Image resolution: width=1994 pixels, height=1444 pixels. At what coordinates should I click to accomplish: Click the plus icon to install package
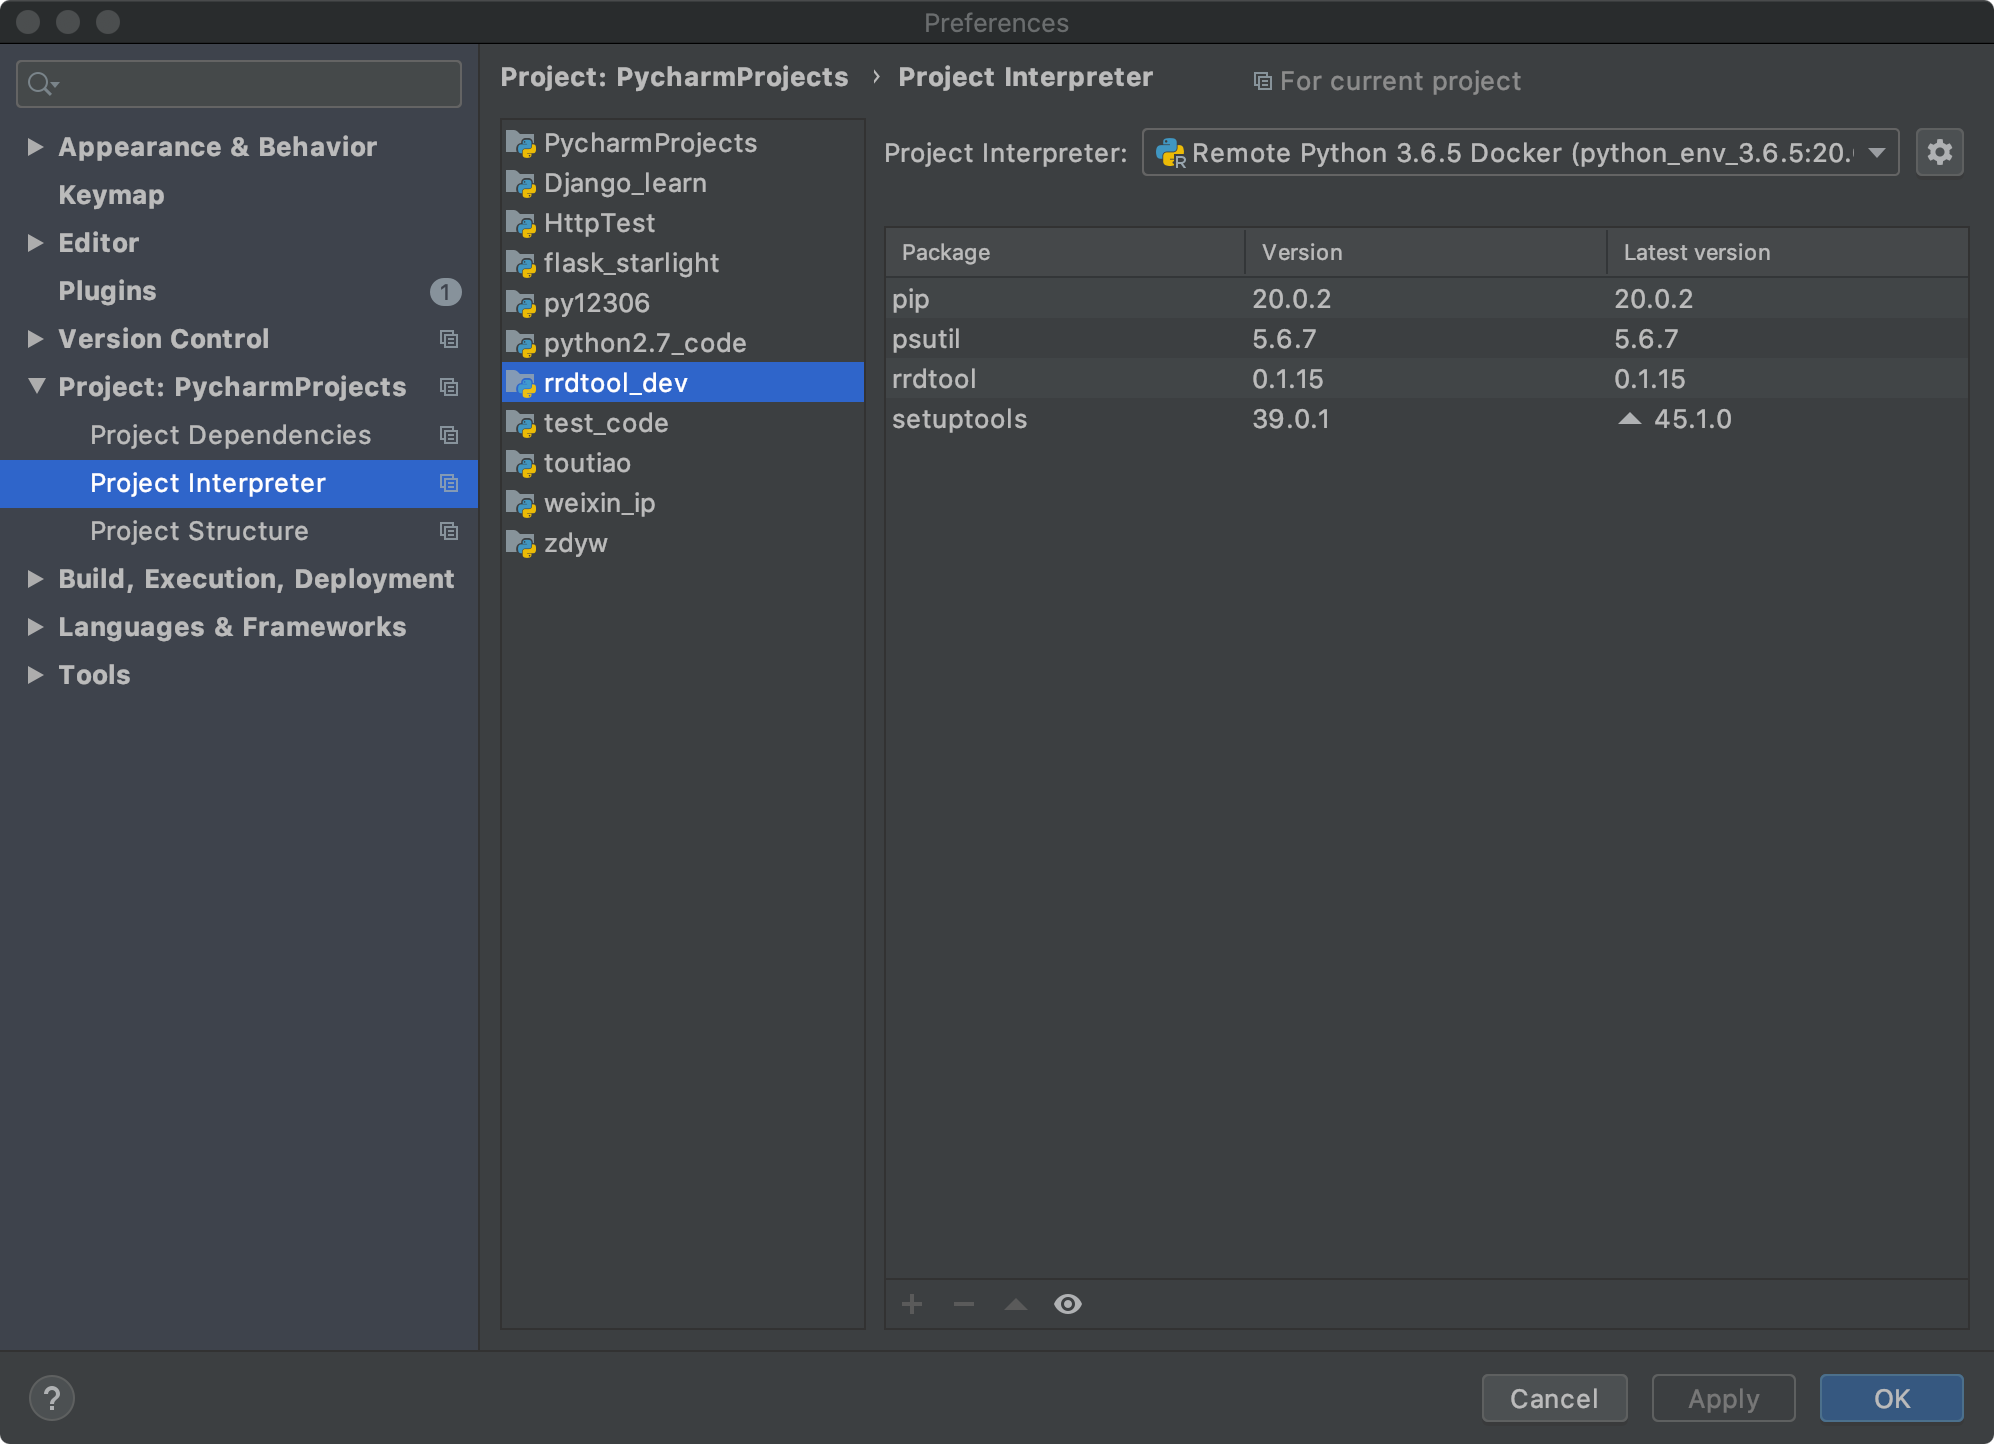pyautogui.click(x=911, y=1304)
